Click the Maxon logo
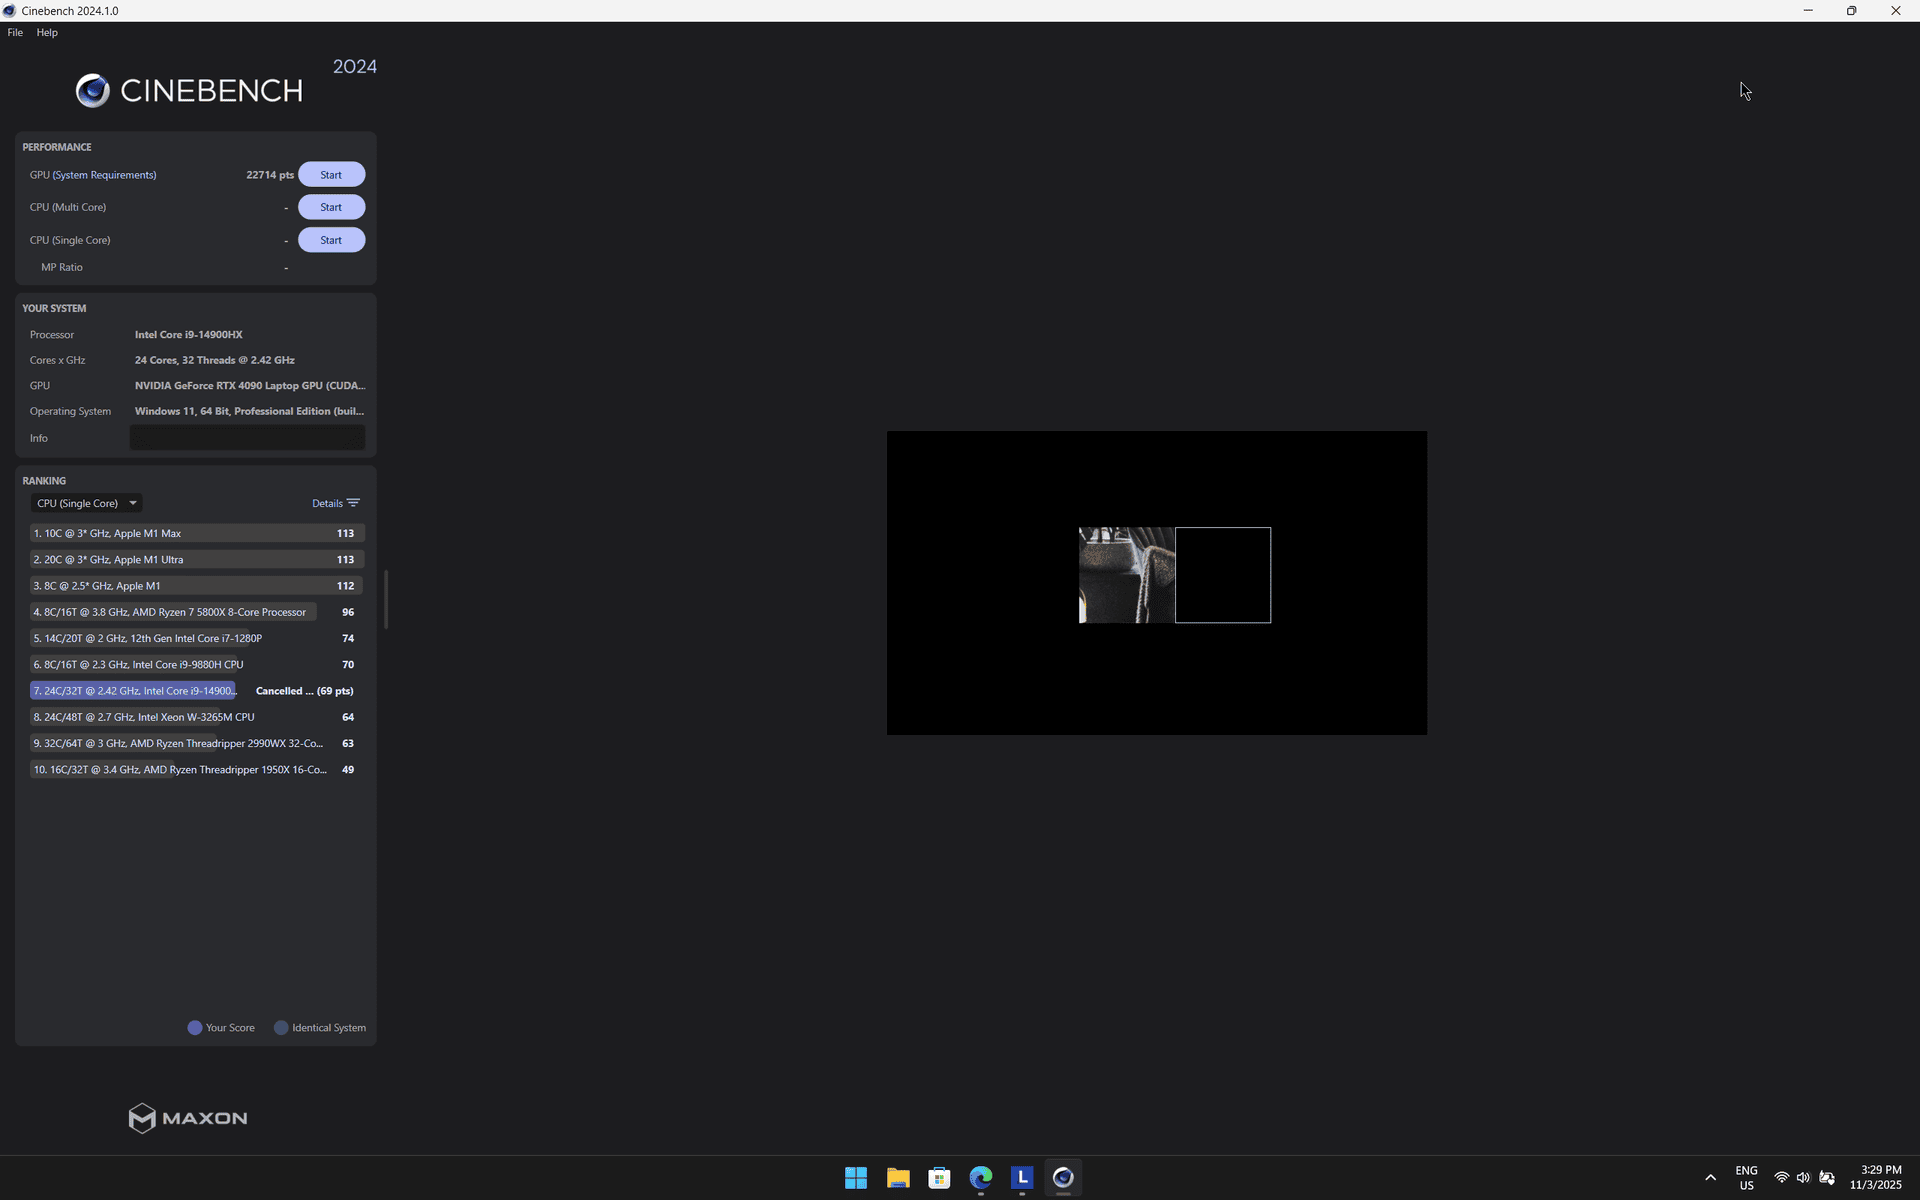The width and height of the screenshot is (1920, 1200). pyautogui.click(x=188, y=1118)
